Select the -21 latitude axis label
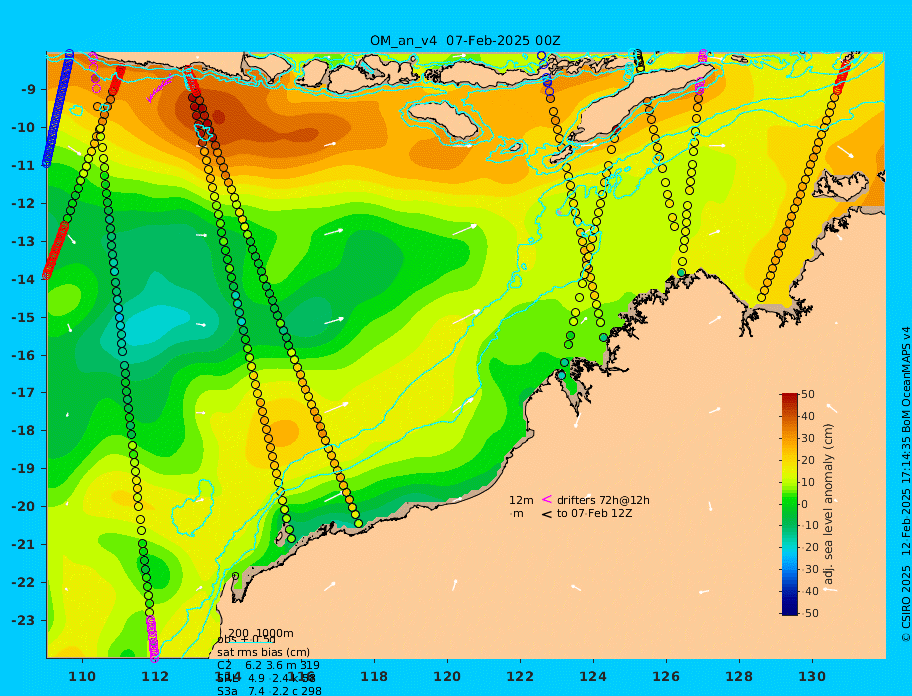The image size is (912, 696). point(23,545)
